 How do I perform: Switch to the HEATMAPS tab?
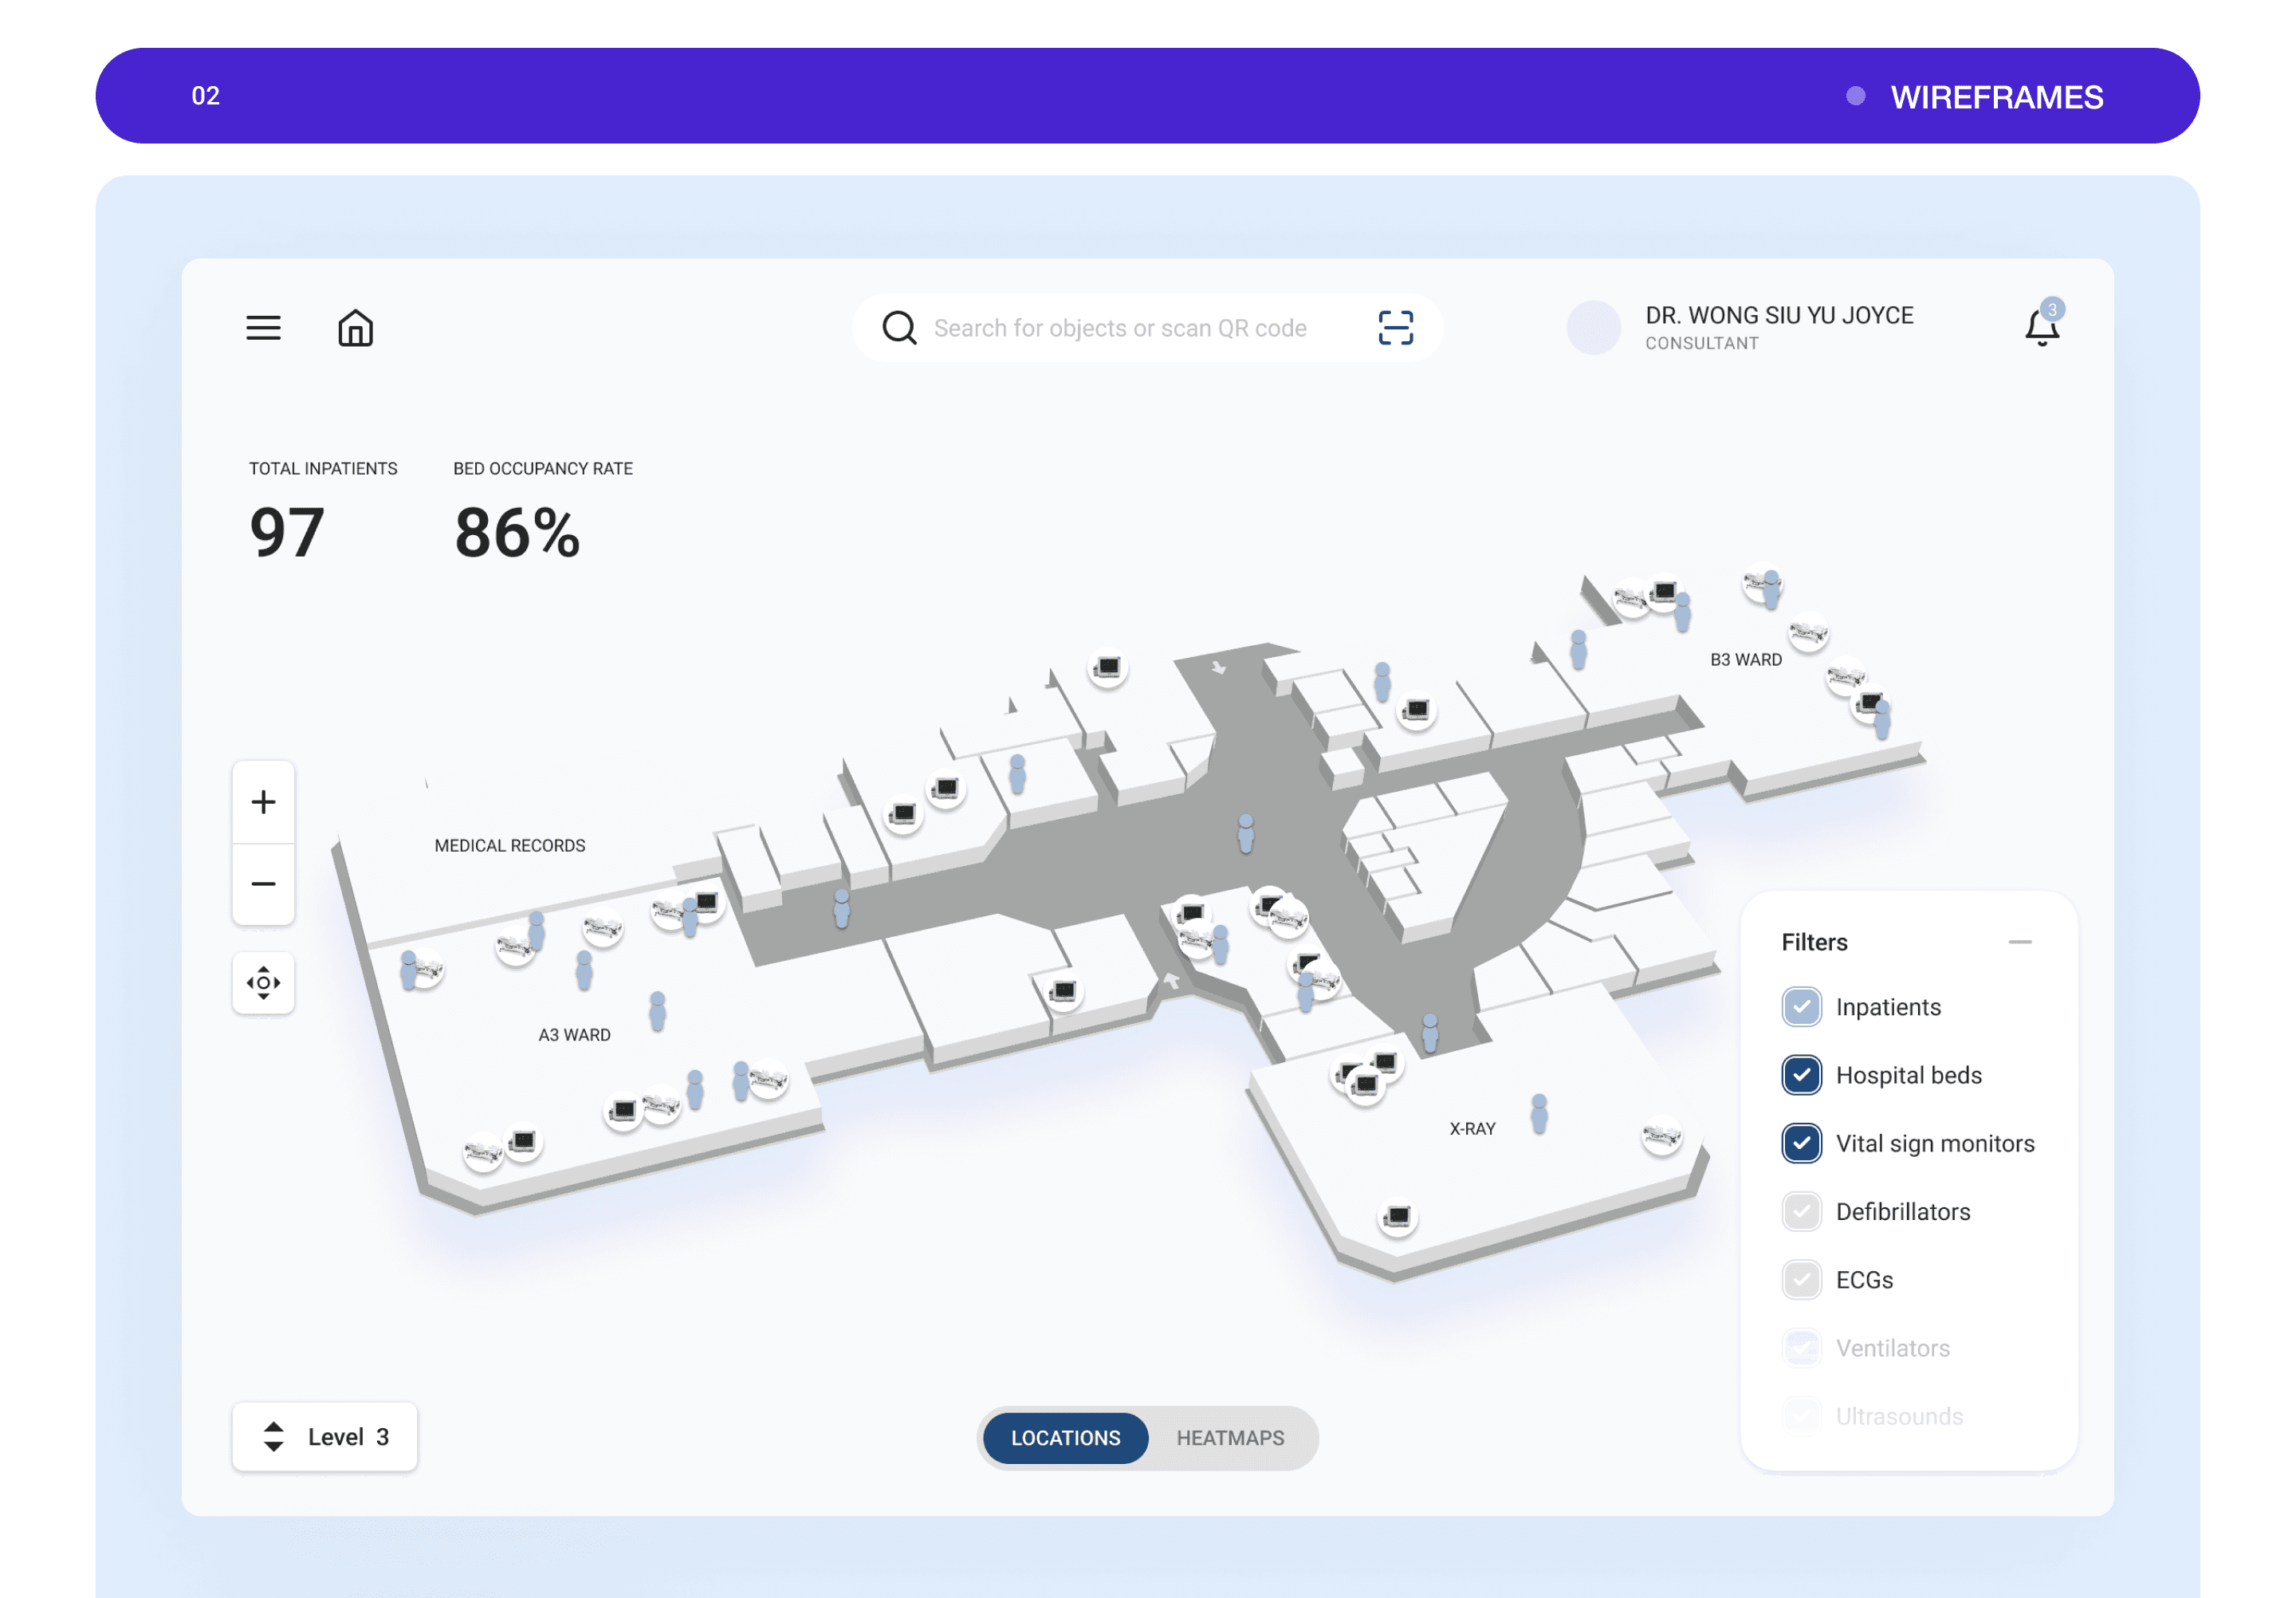[x=1229, y=1438]
